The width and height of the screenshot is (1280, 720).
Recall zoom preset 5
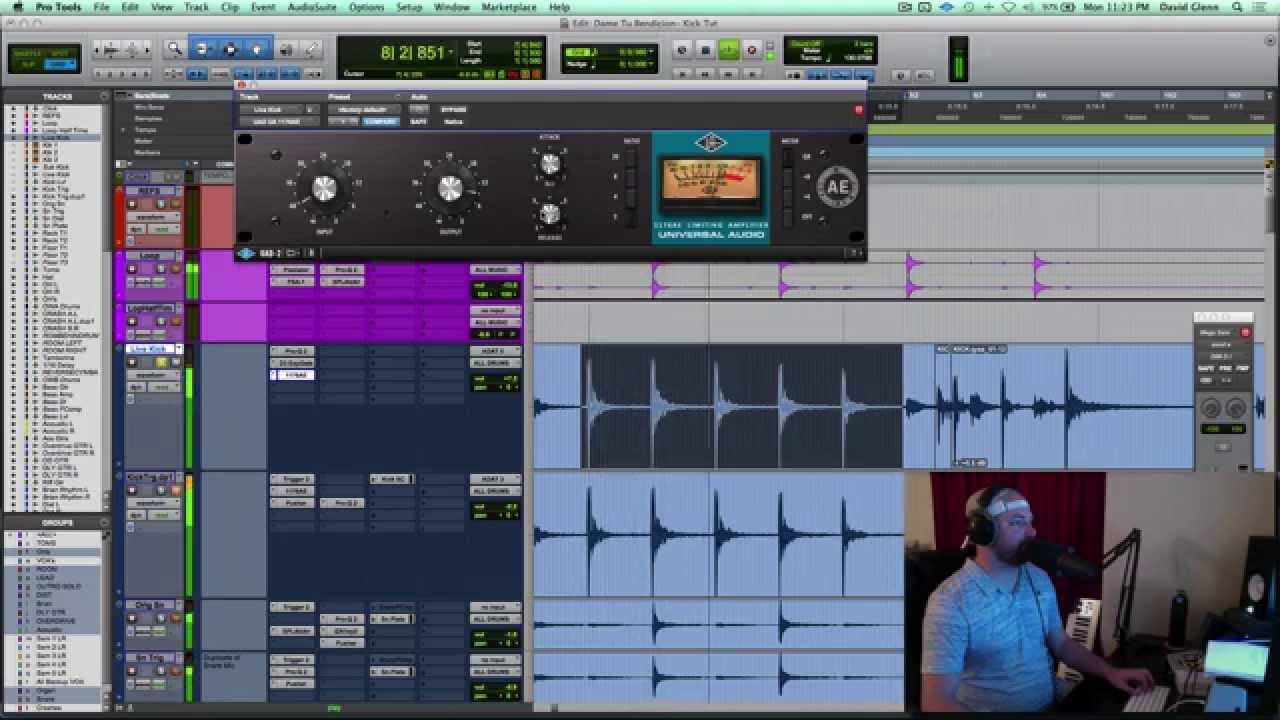(146, 75)
